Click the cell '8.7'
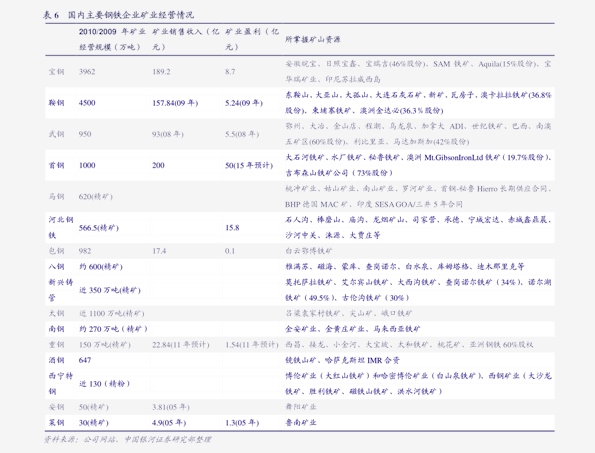Viewport: 595px width, 453px height. click(230, 72)
